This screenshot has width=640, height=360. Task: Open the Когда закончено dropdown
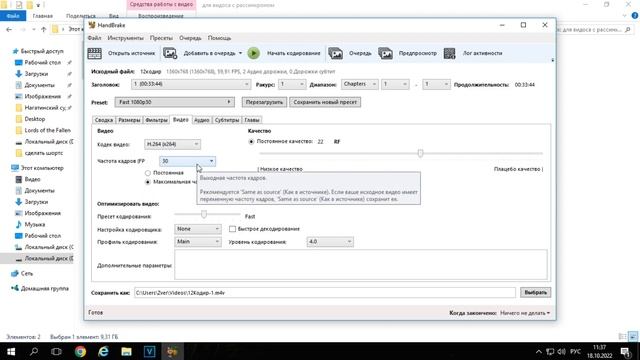[x=525, y=313]
